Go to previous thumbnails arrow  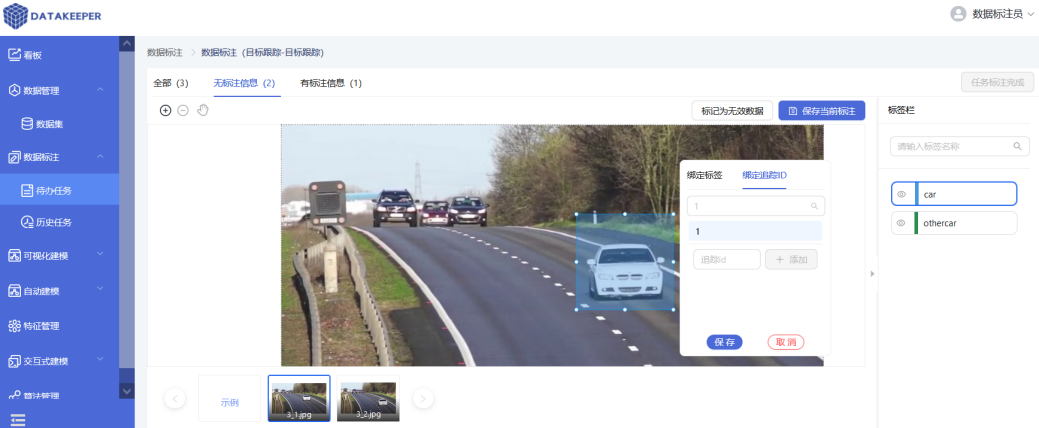coord(175,398)
